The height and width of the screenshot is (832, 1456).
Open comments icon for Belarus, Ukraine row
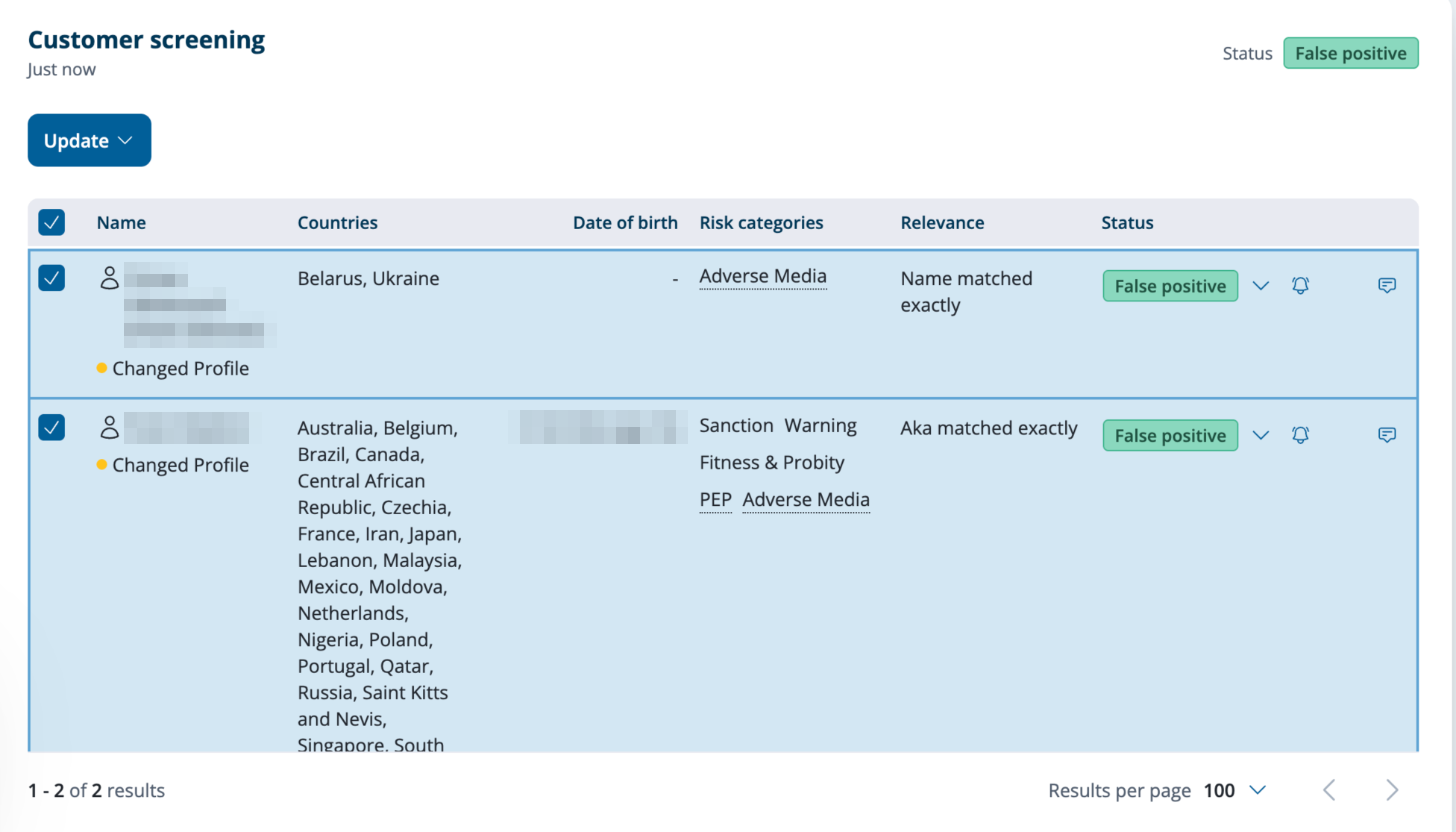[1387, 285]
